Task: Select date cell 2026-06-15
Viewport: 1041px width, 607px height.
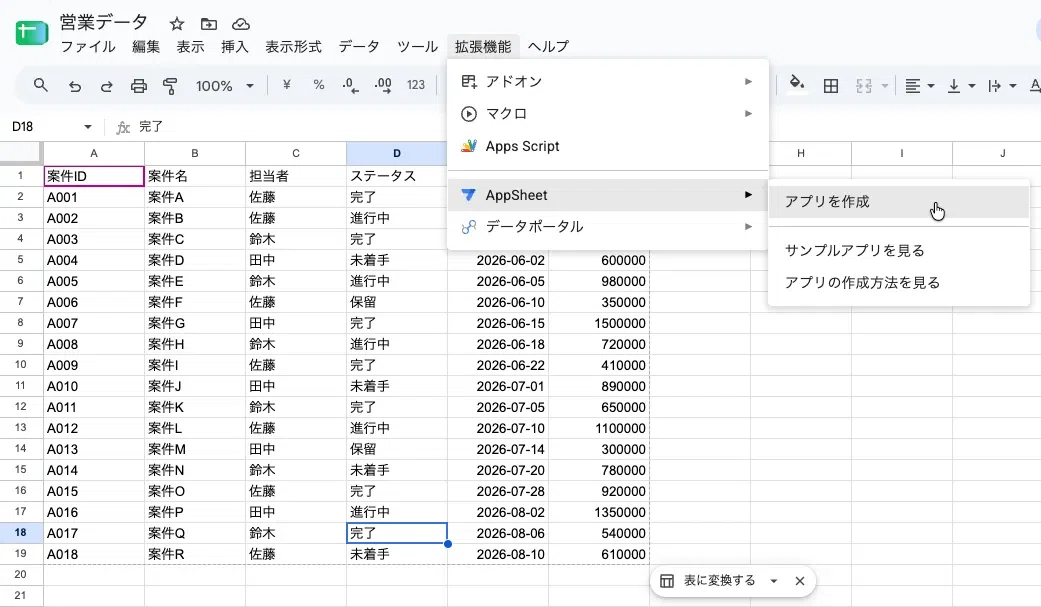Action: (x=498, y=323)
